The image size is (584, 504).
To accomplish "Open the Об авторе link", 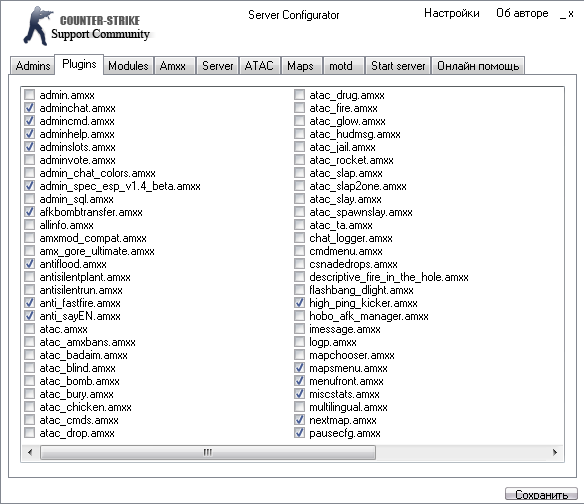I will [x=522, y=13].
